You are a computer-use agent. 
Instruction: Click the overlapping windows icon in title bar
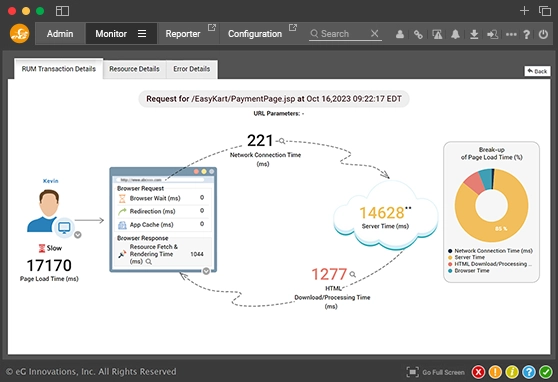(x=545, y=11)
